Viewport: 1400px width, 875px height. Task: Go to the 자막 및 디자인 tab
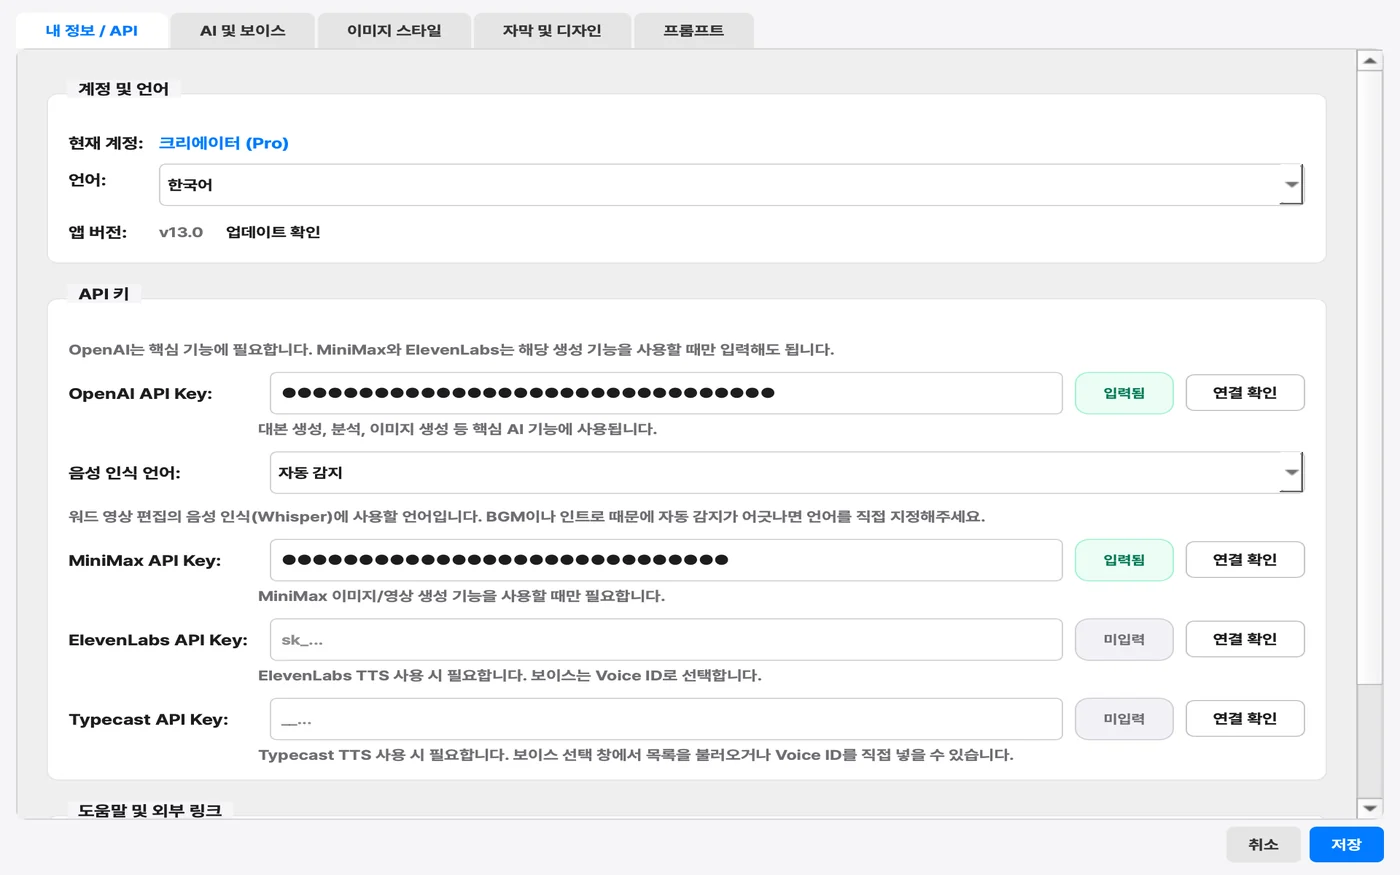552,31
